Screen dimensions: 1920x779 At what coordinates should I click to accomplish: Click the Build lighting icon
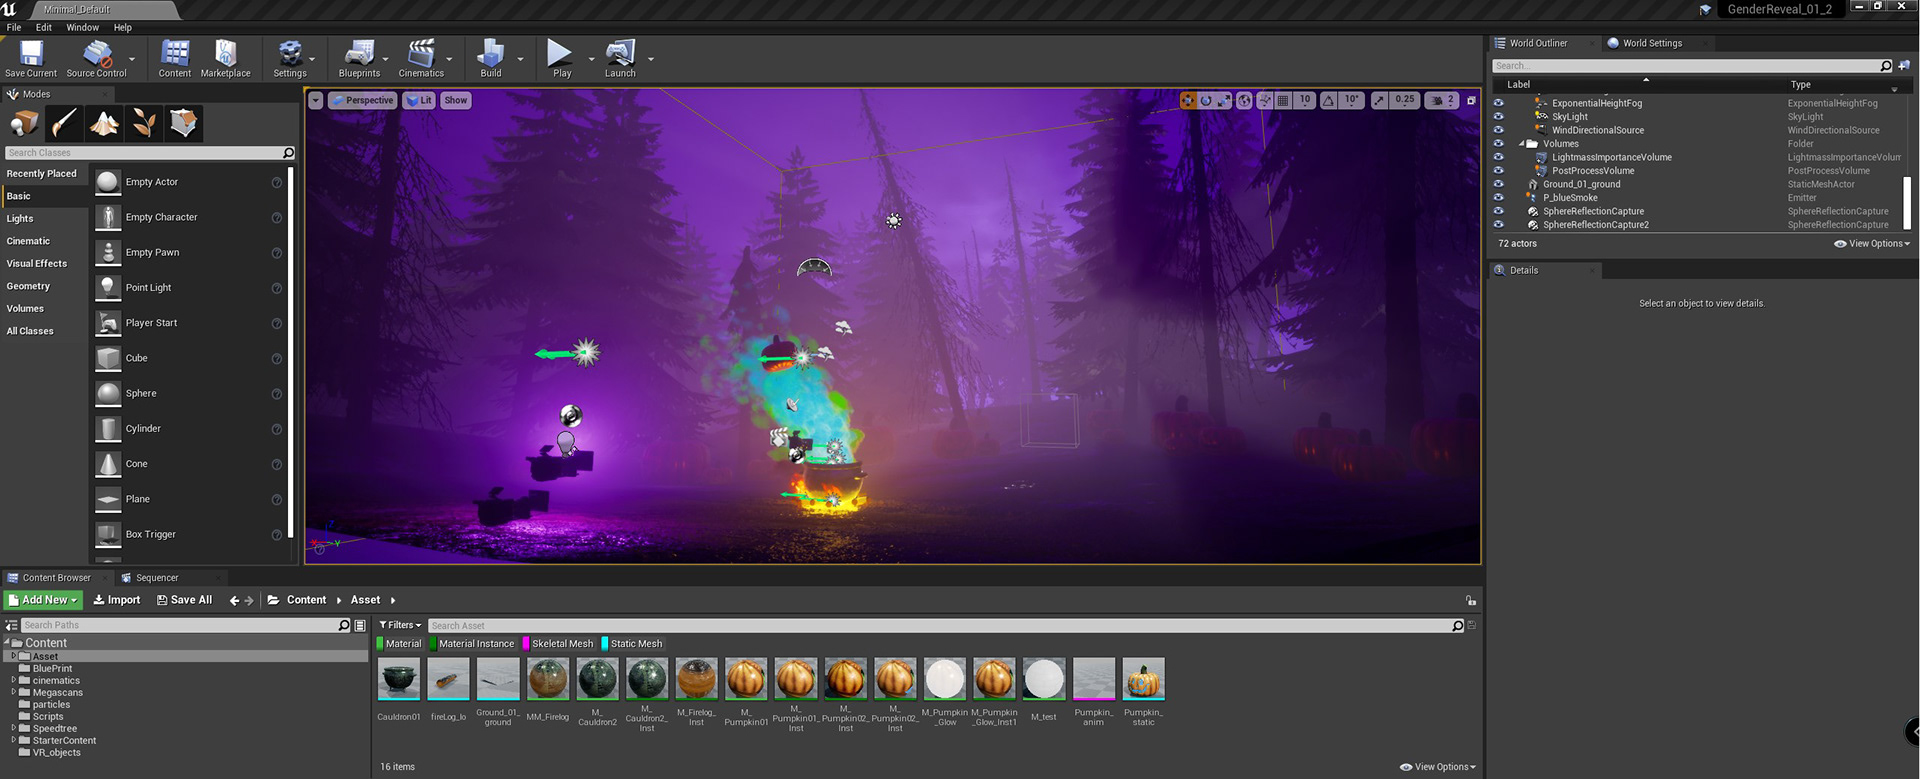point(490,58)
